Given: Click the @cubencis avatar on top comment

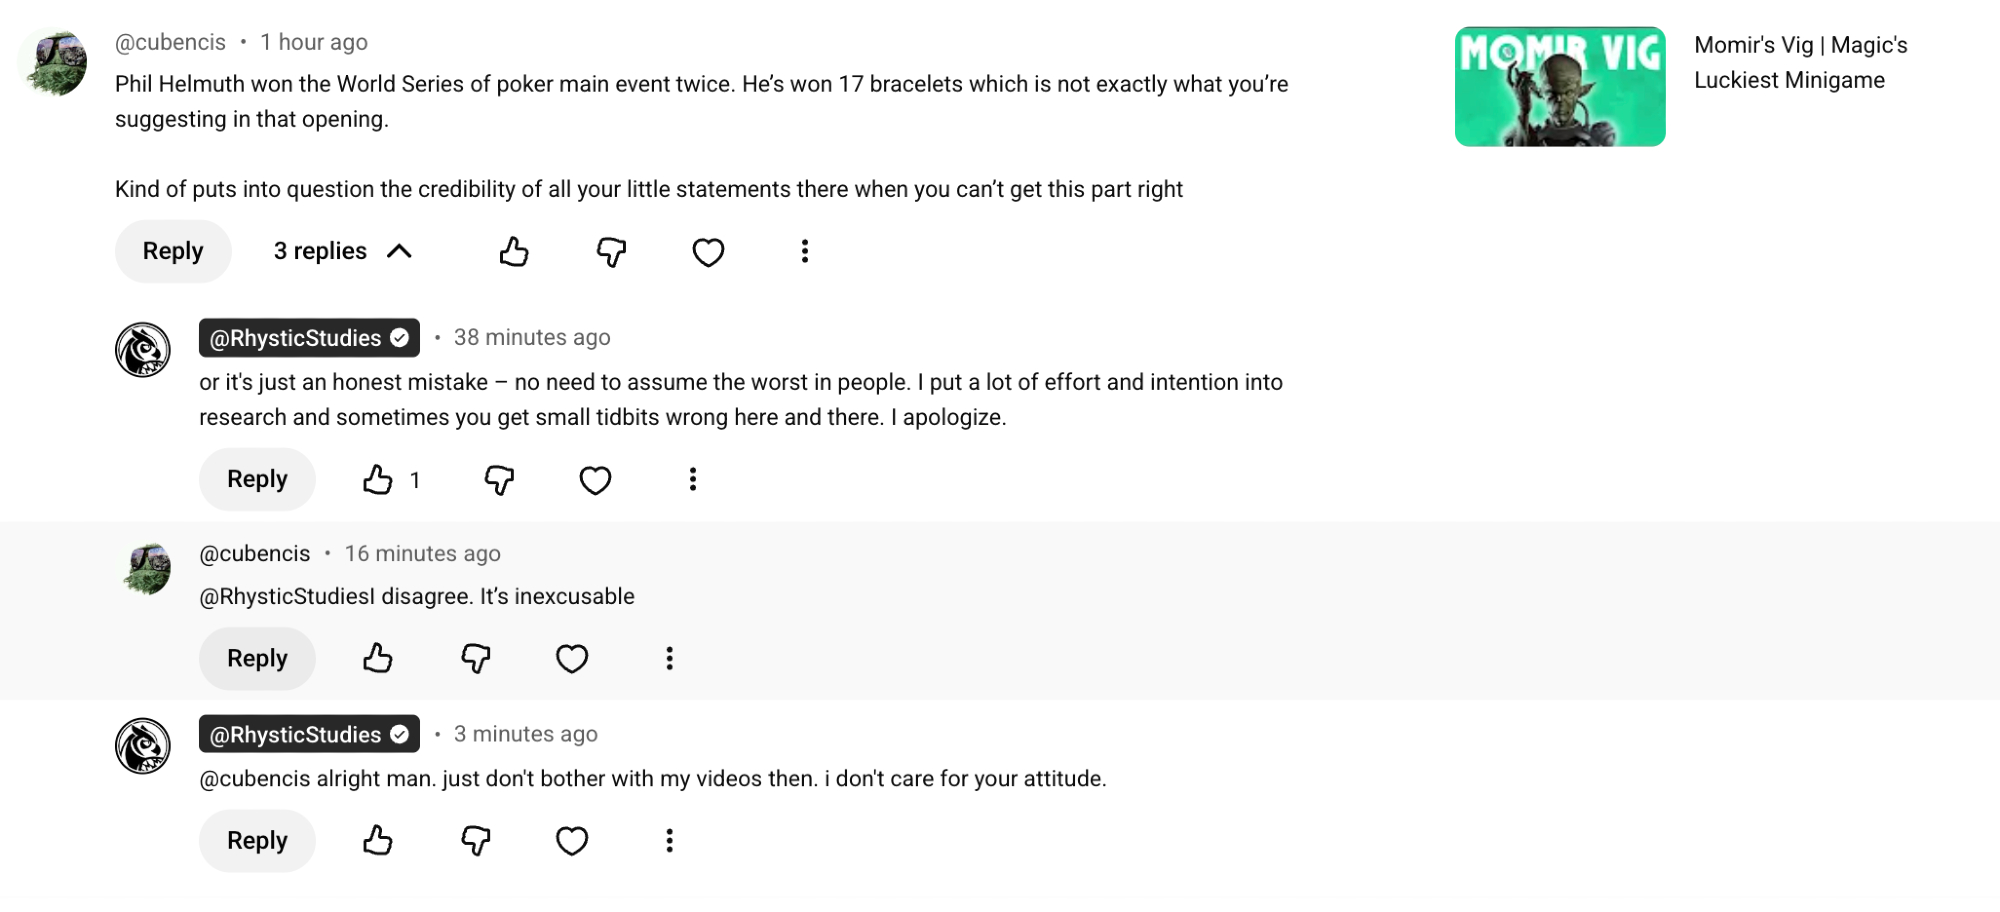Looking at the screenshot, I should coord(53,63).
